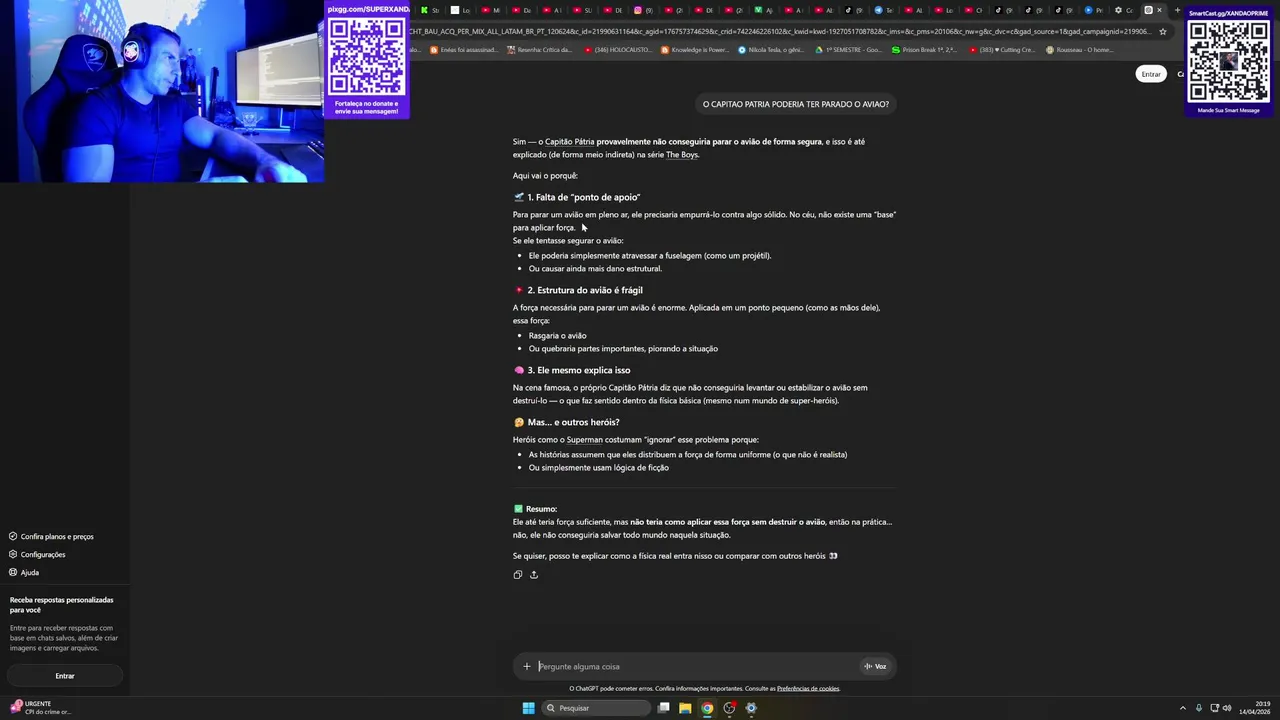
Task: Click the user question 'O CAPITAO PATRIA' bubble
Action: (x=795, y=104)
